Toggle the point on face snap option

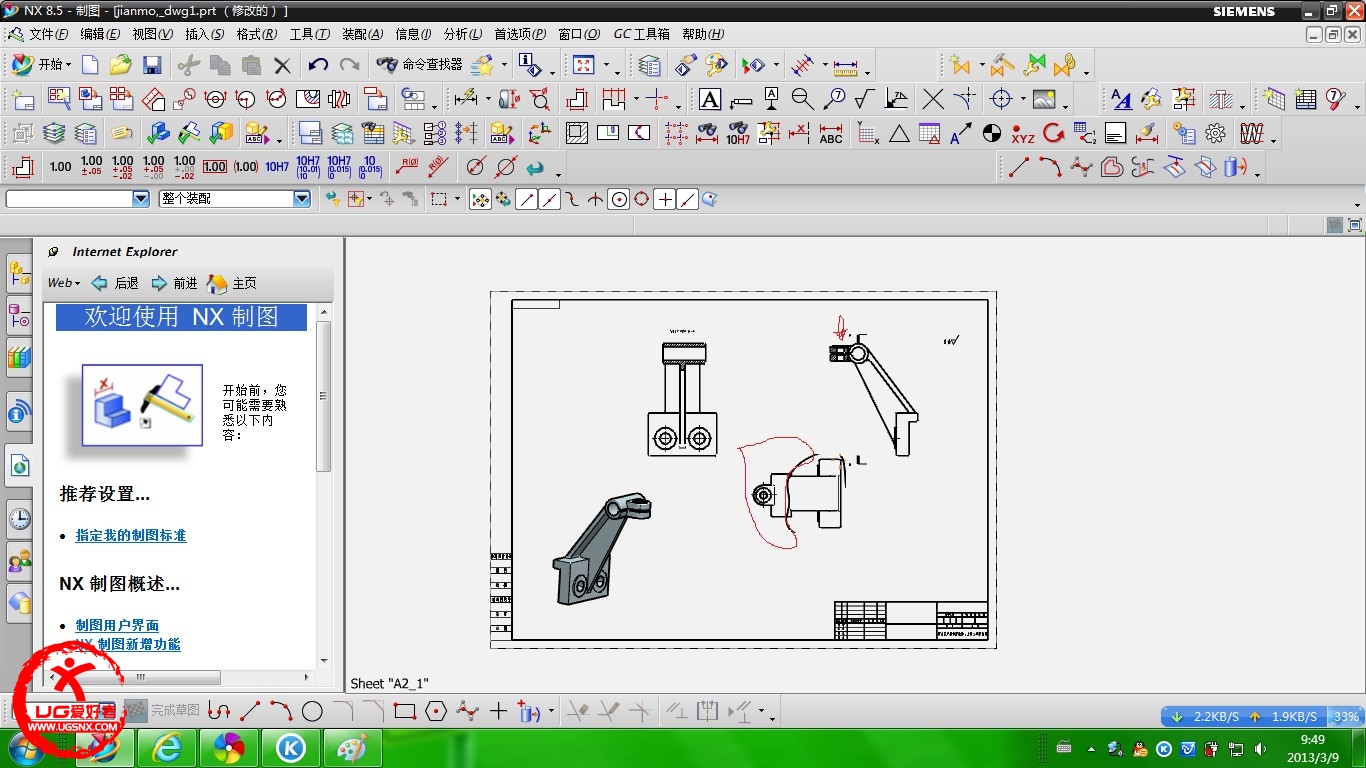tap(710, 200)
